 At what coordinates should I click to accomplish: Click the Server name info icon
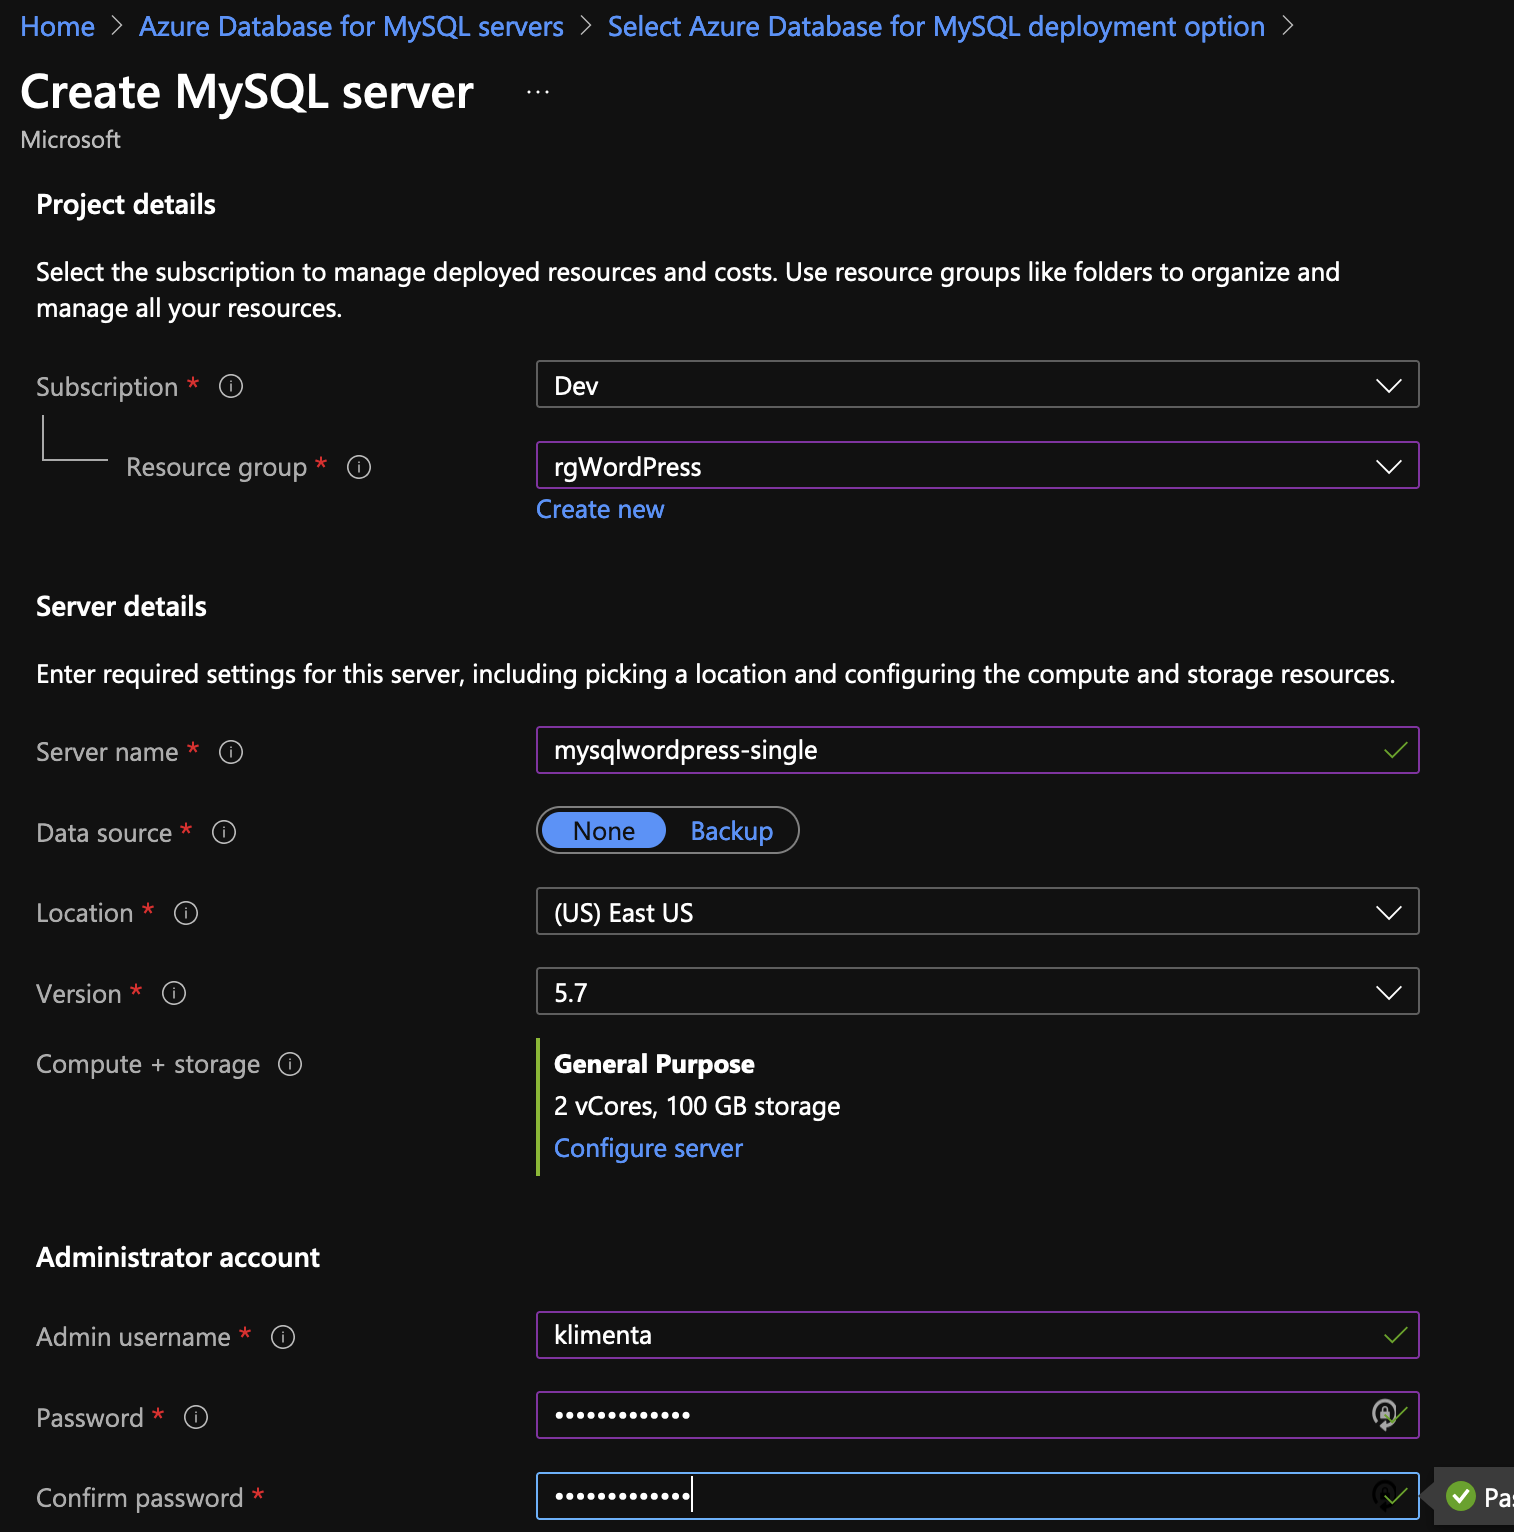[x=231, y=752]
